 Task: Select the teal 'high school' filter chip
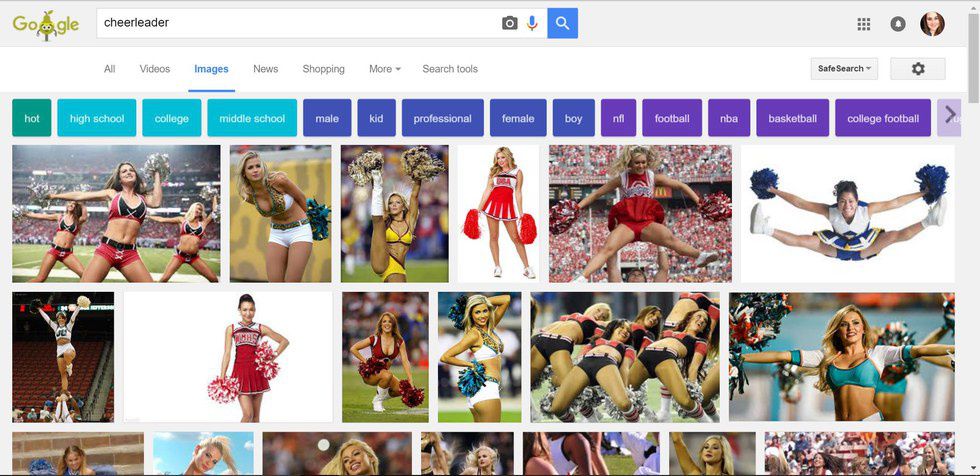click(97, 118)
